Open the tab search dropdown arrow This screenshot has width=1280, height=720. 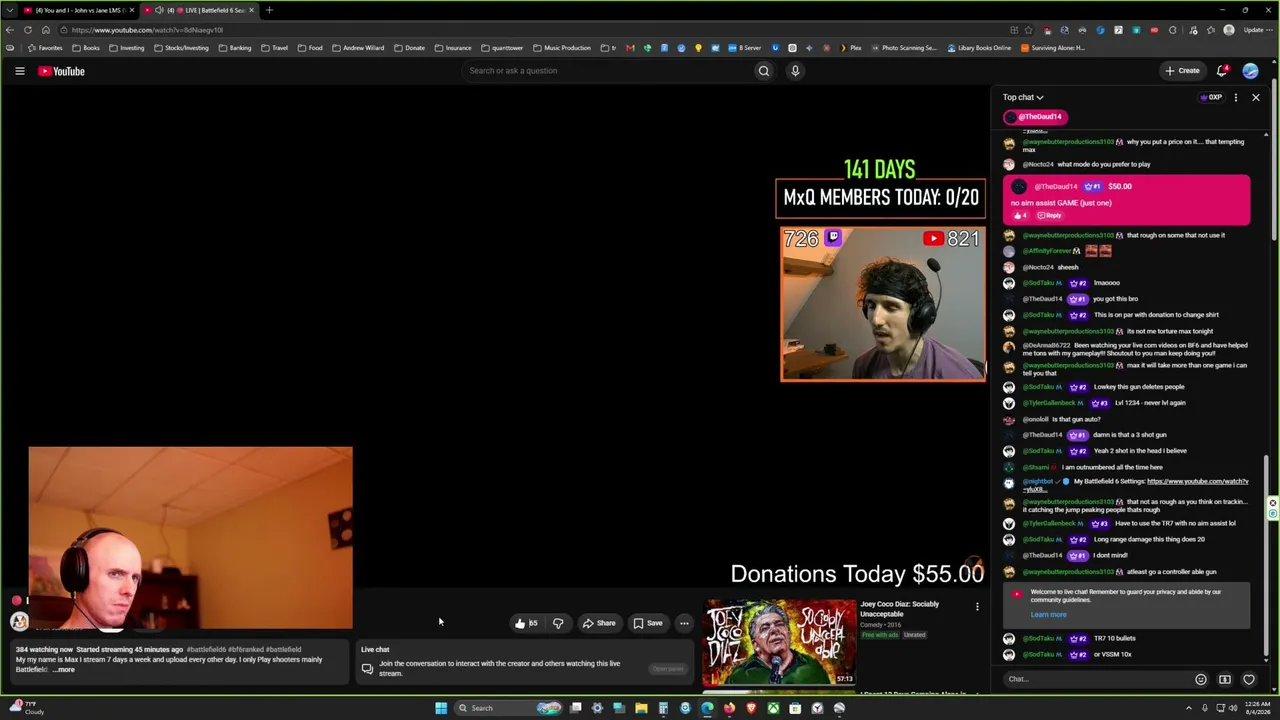pos(9,10)
